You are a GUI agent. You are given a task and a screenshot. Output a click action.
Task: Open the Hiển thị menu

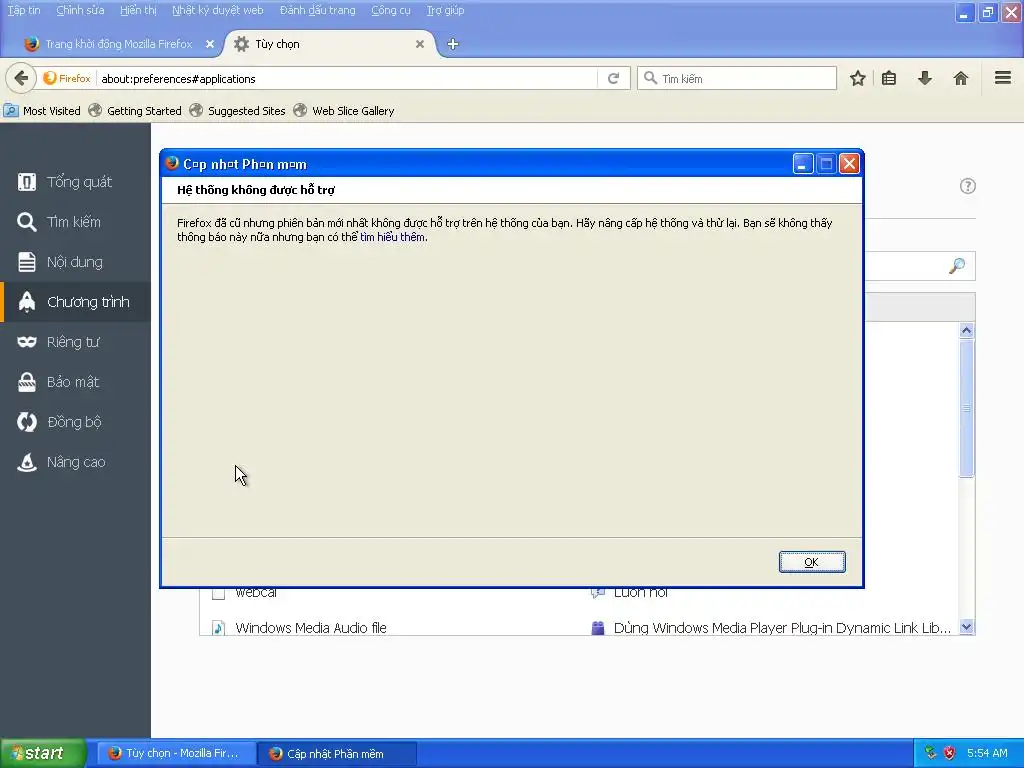(x=138, y=10)
